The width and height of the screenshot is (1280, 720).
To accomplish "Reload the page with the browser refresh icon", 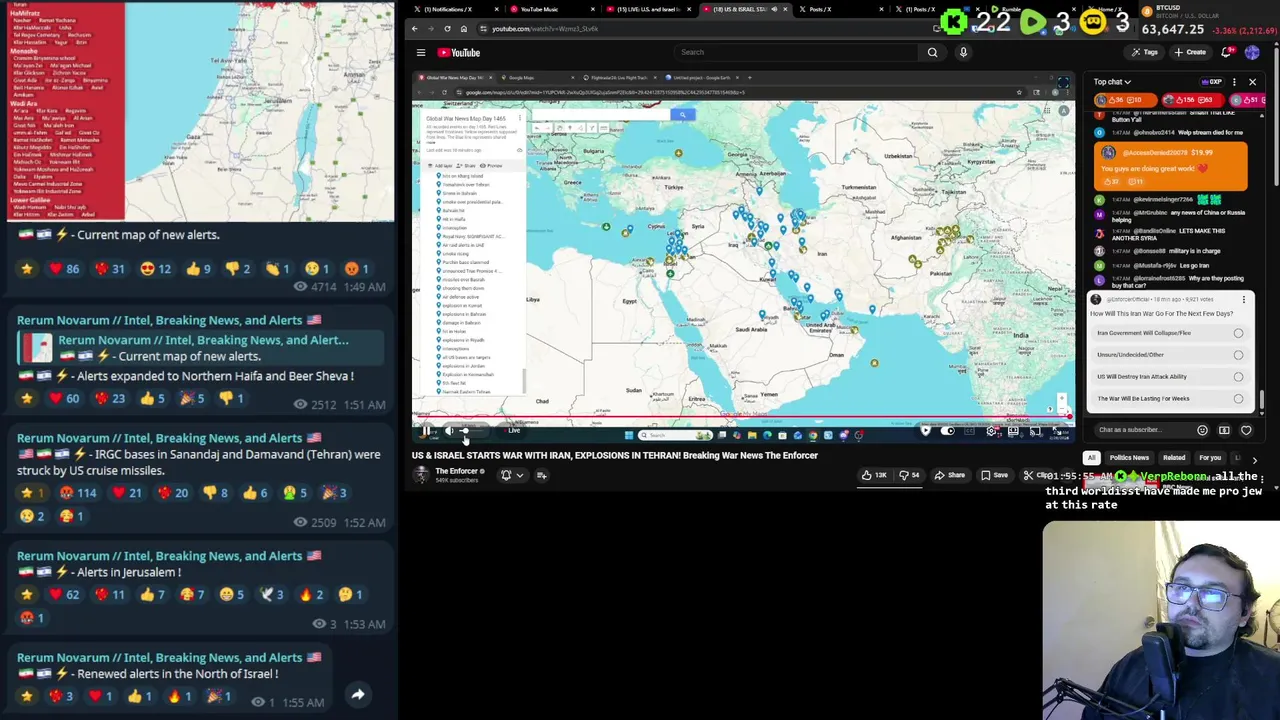I will (447, 28).
